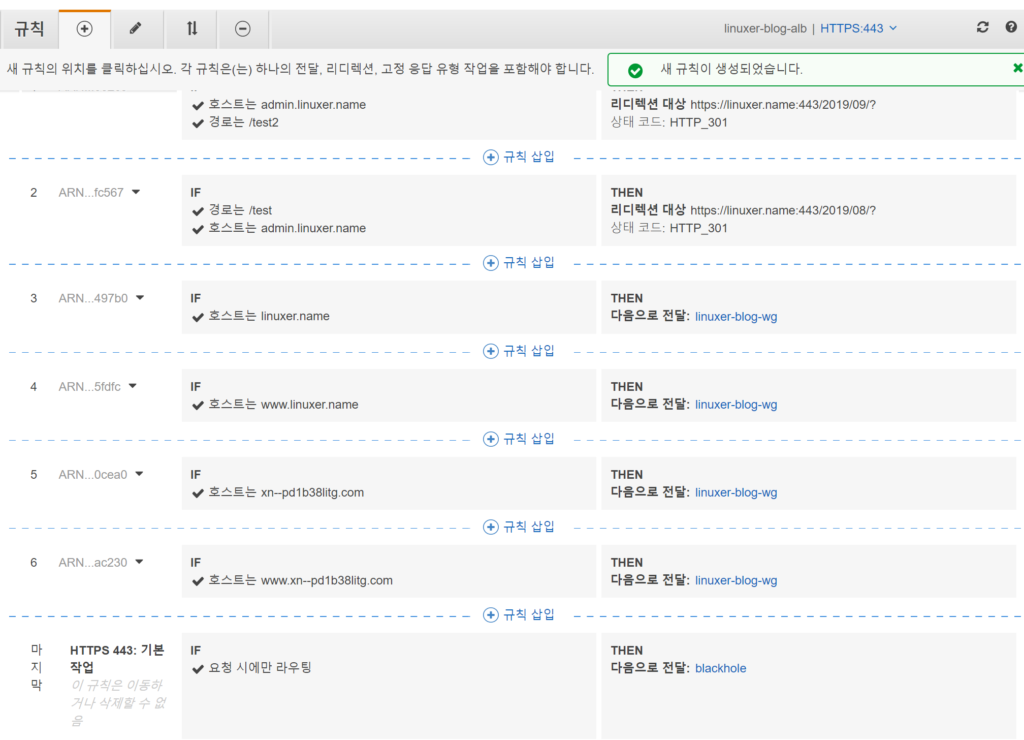Screen dimensions: 1024x740
Task: Switch to the 규칙 tab
Action: (x=29, y=29)
